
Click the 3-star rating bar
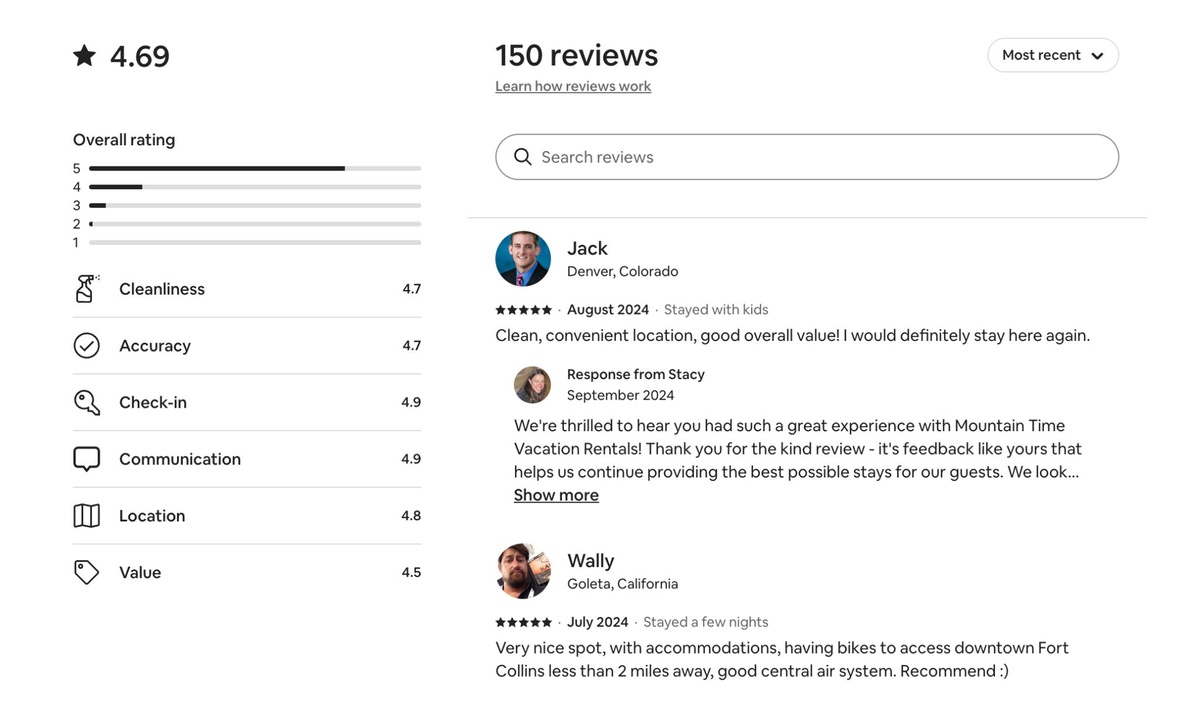[x=254, y=205]
